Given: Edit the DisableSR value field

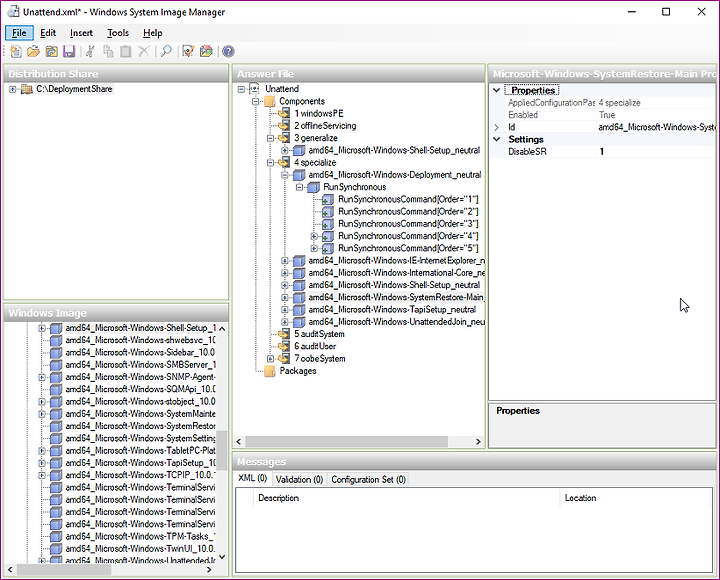Looking at the screenshot, I should pyautogui.click(x=657, y=152).
